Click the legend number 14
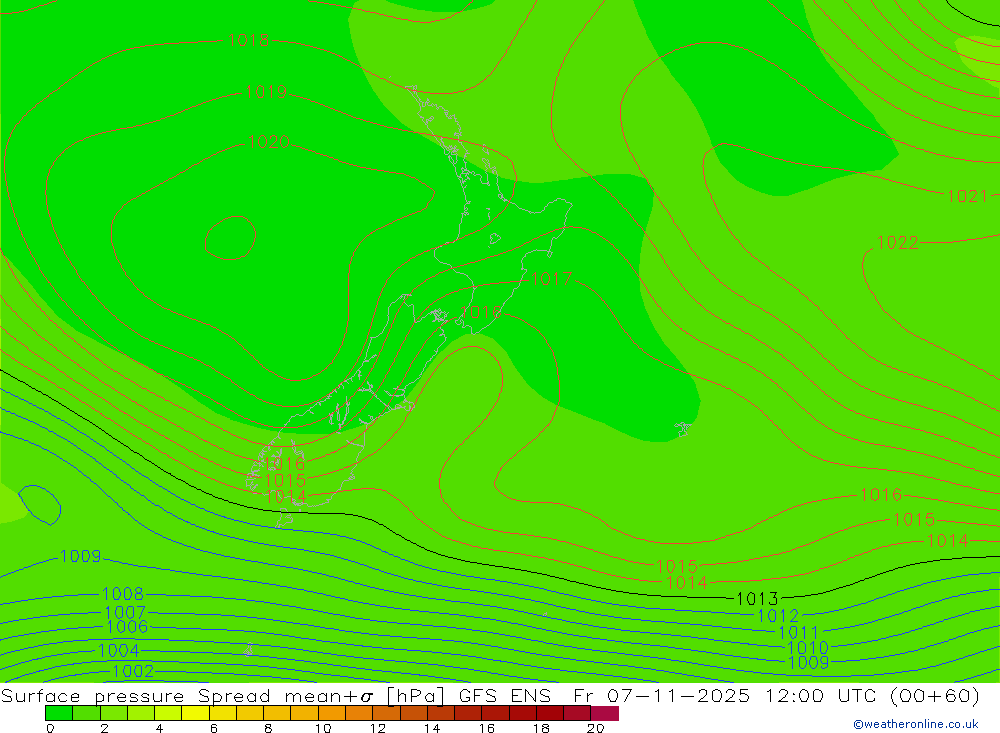 (x=432, y=728)
